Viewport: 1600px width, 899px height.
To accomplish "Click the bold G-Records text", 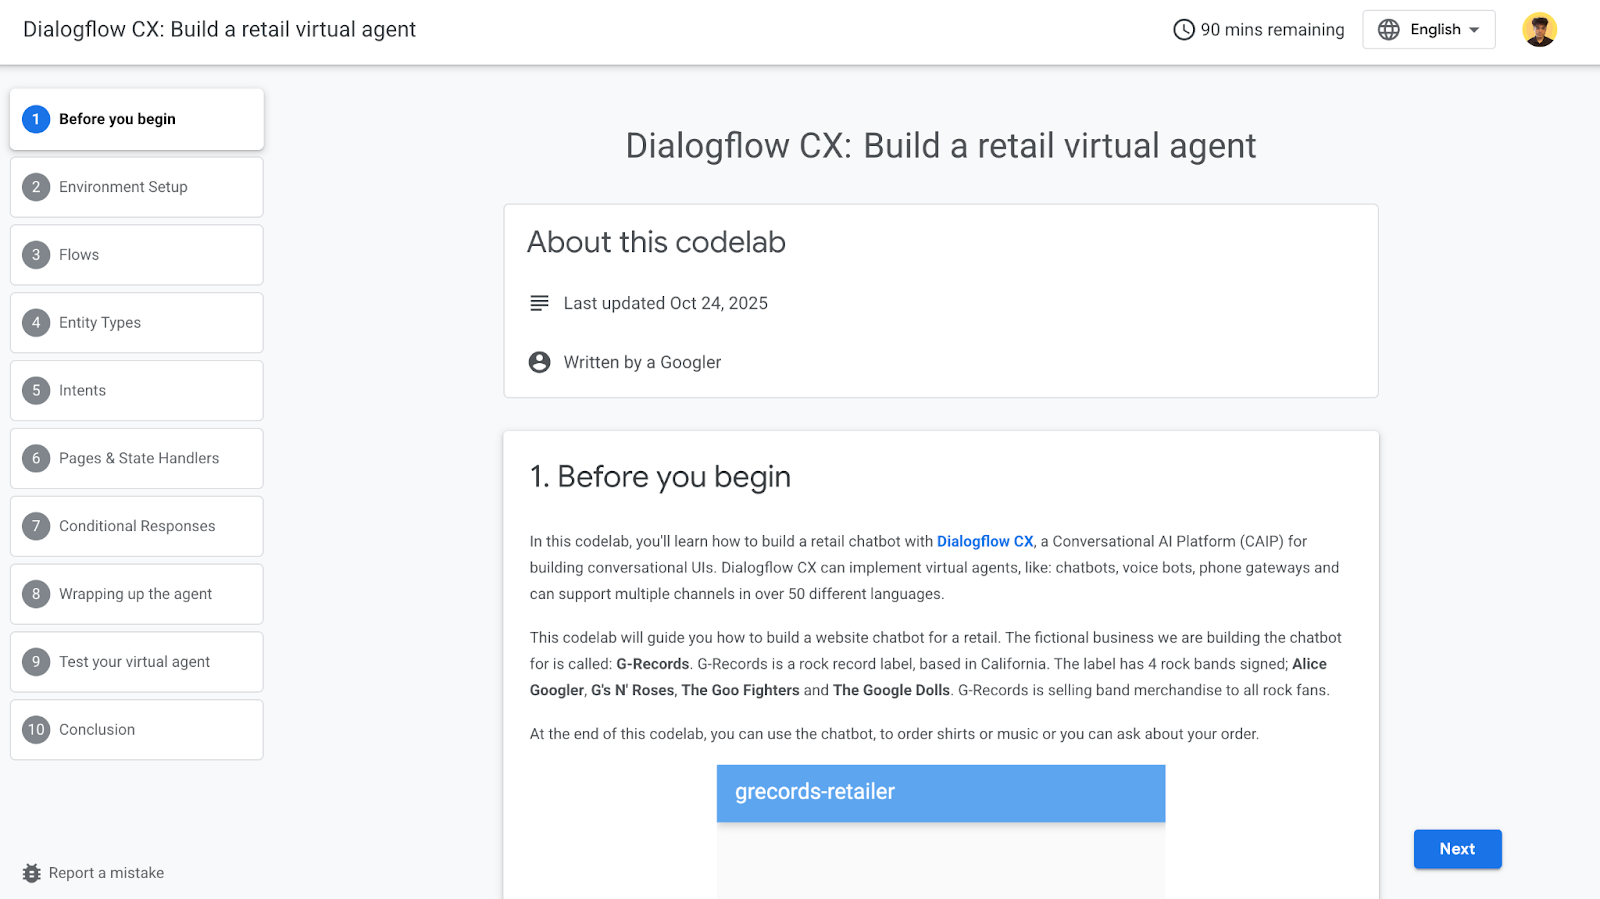I will 653,664.
